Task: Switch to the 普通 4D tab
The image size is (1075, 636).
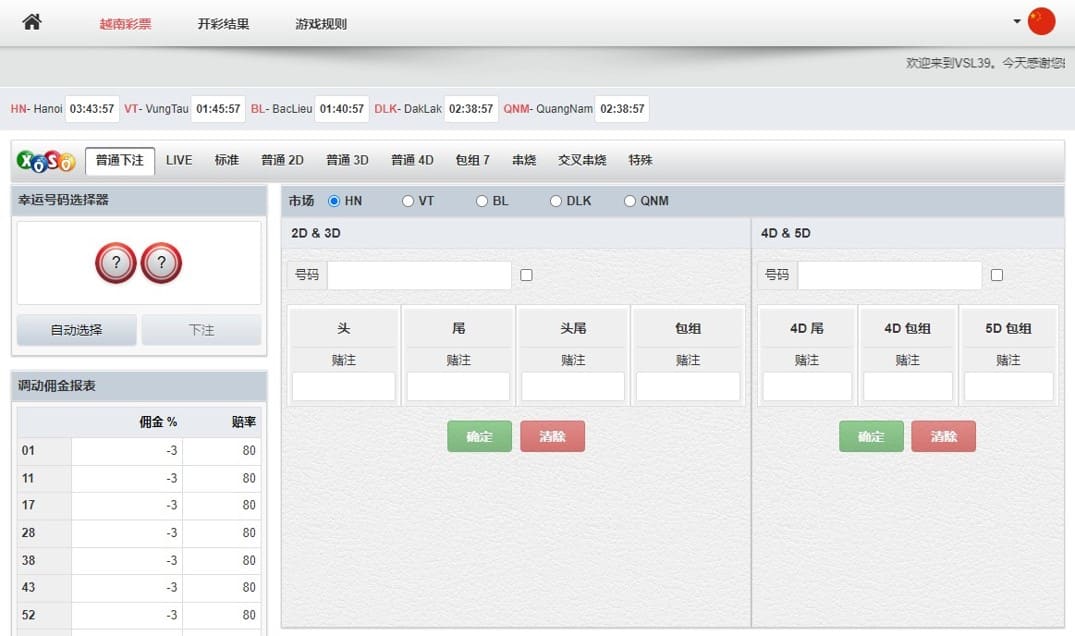Action: tap(413, 160)
